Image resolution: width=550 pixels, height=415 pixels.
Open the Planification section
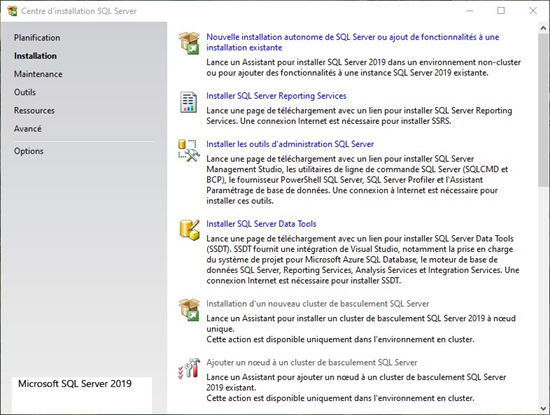pos(37,38)
